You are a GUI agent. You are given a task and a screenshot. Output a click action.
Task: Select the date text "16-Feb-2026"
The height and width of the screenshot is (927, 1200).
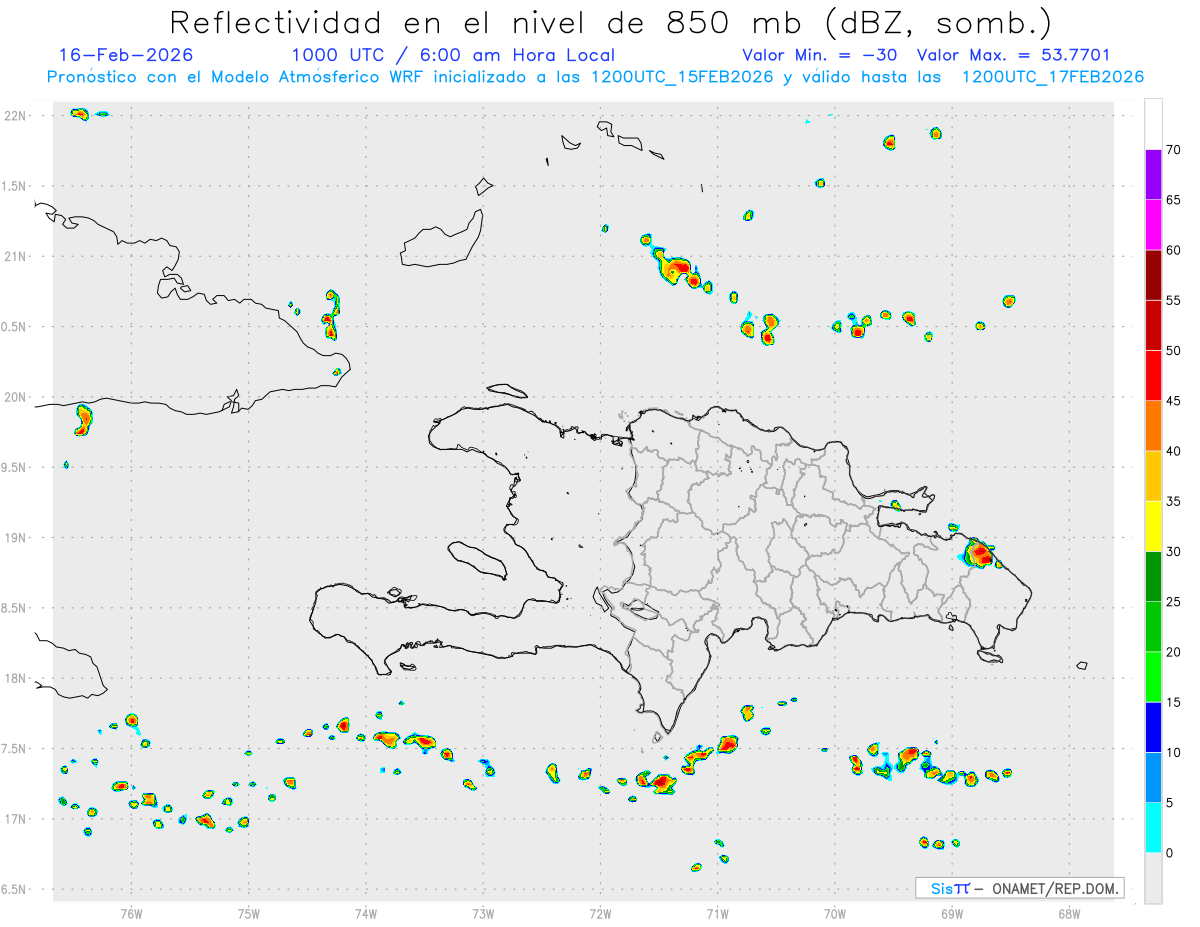point(126,55)
